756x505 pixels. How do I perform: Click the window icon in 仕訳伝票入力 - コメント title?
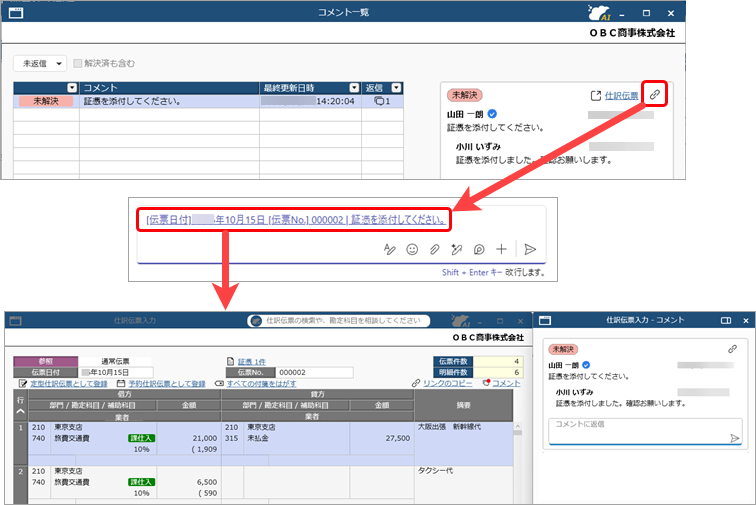point(545,320)
